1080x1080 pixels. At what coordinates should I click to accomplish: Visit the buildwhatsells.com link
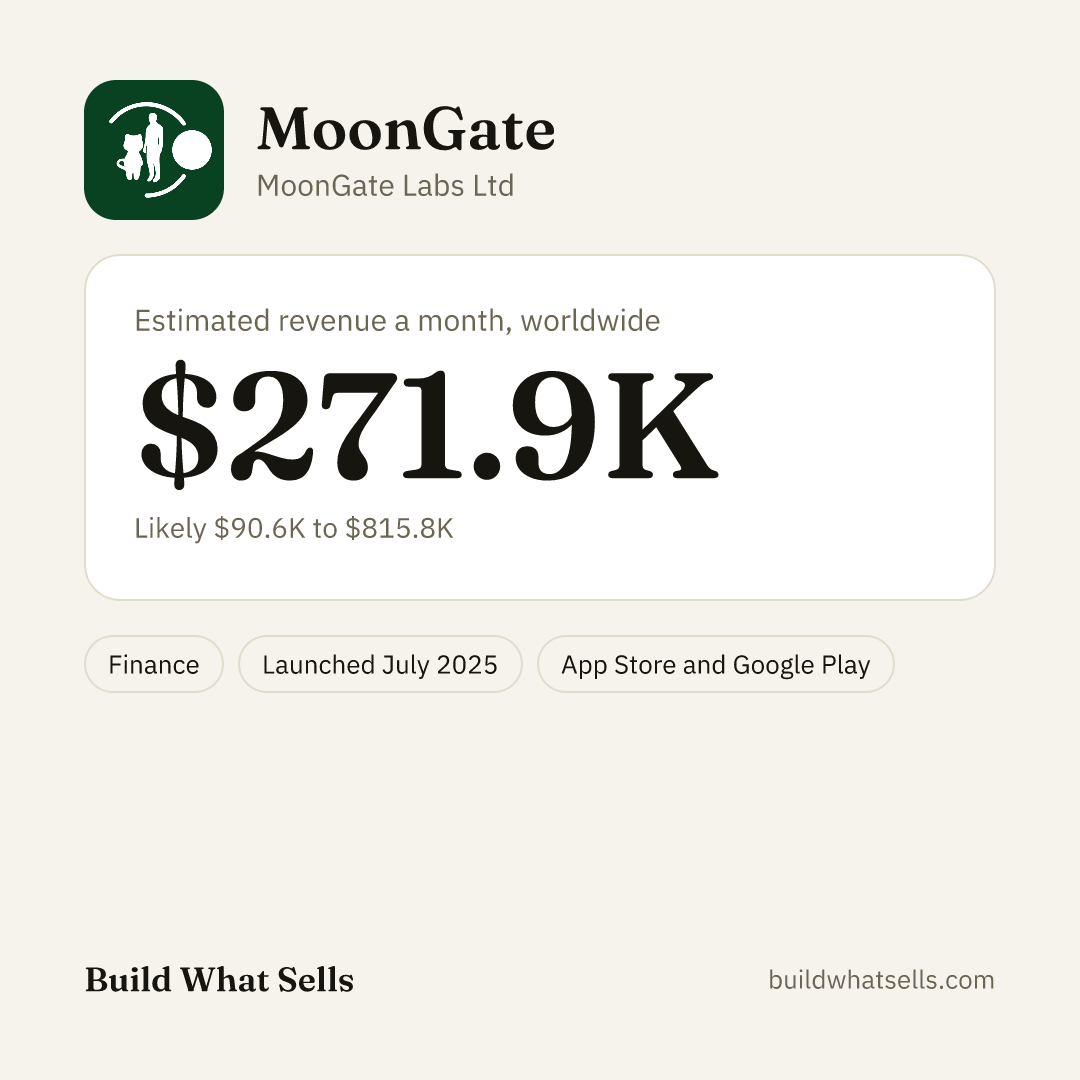(881, 979)
